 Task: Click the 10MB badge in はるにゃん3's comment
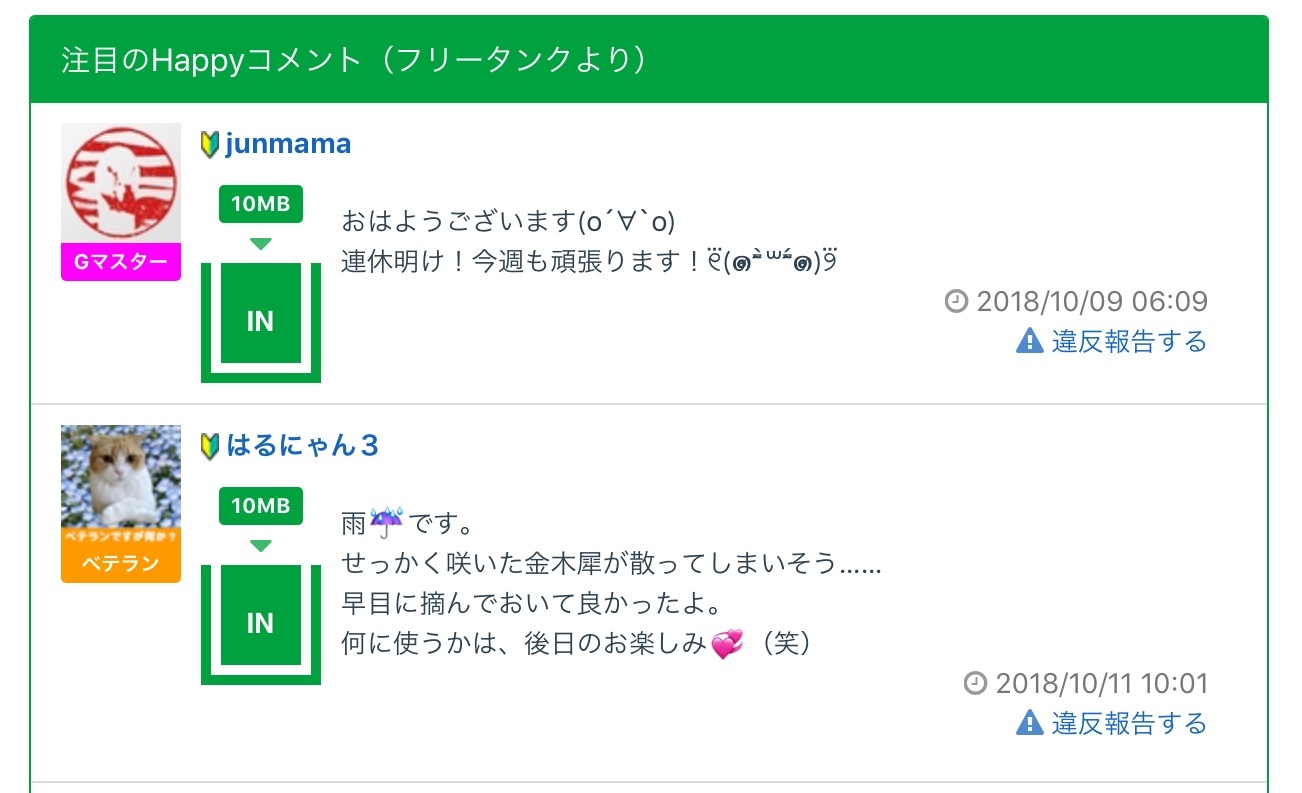(x=260, y=506)
